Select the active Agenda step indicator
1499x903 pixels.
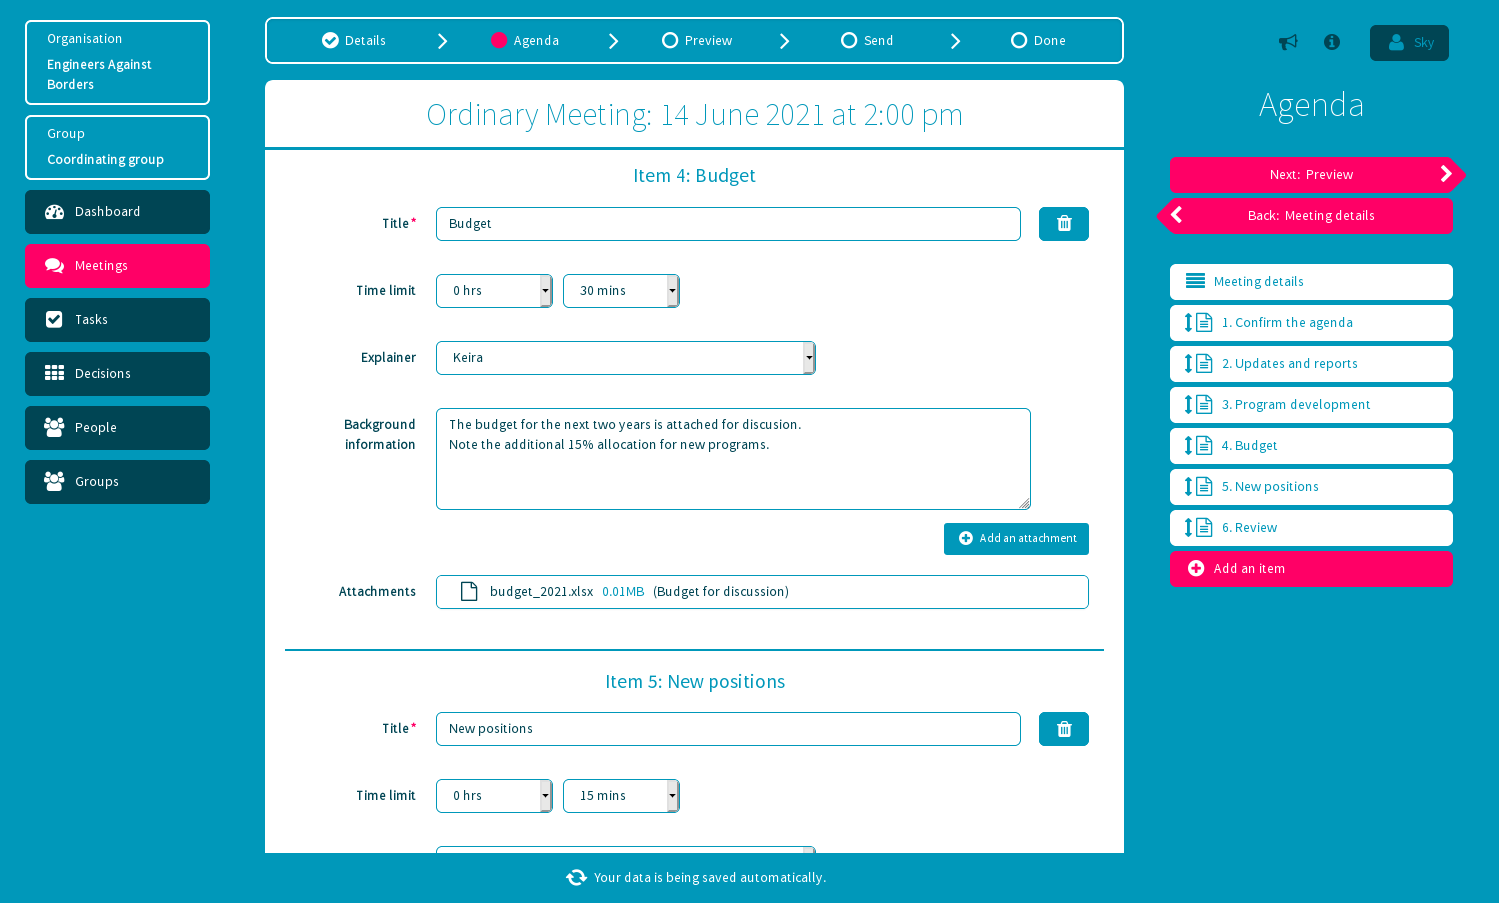click(500, 40)
